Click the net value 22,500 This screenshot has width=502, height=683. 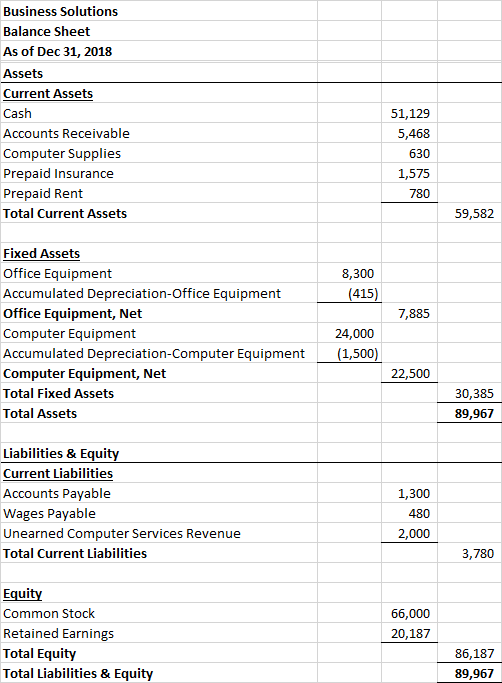tap(410, 374)
